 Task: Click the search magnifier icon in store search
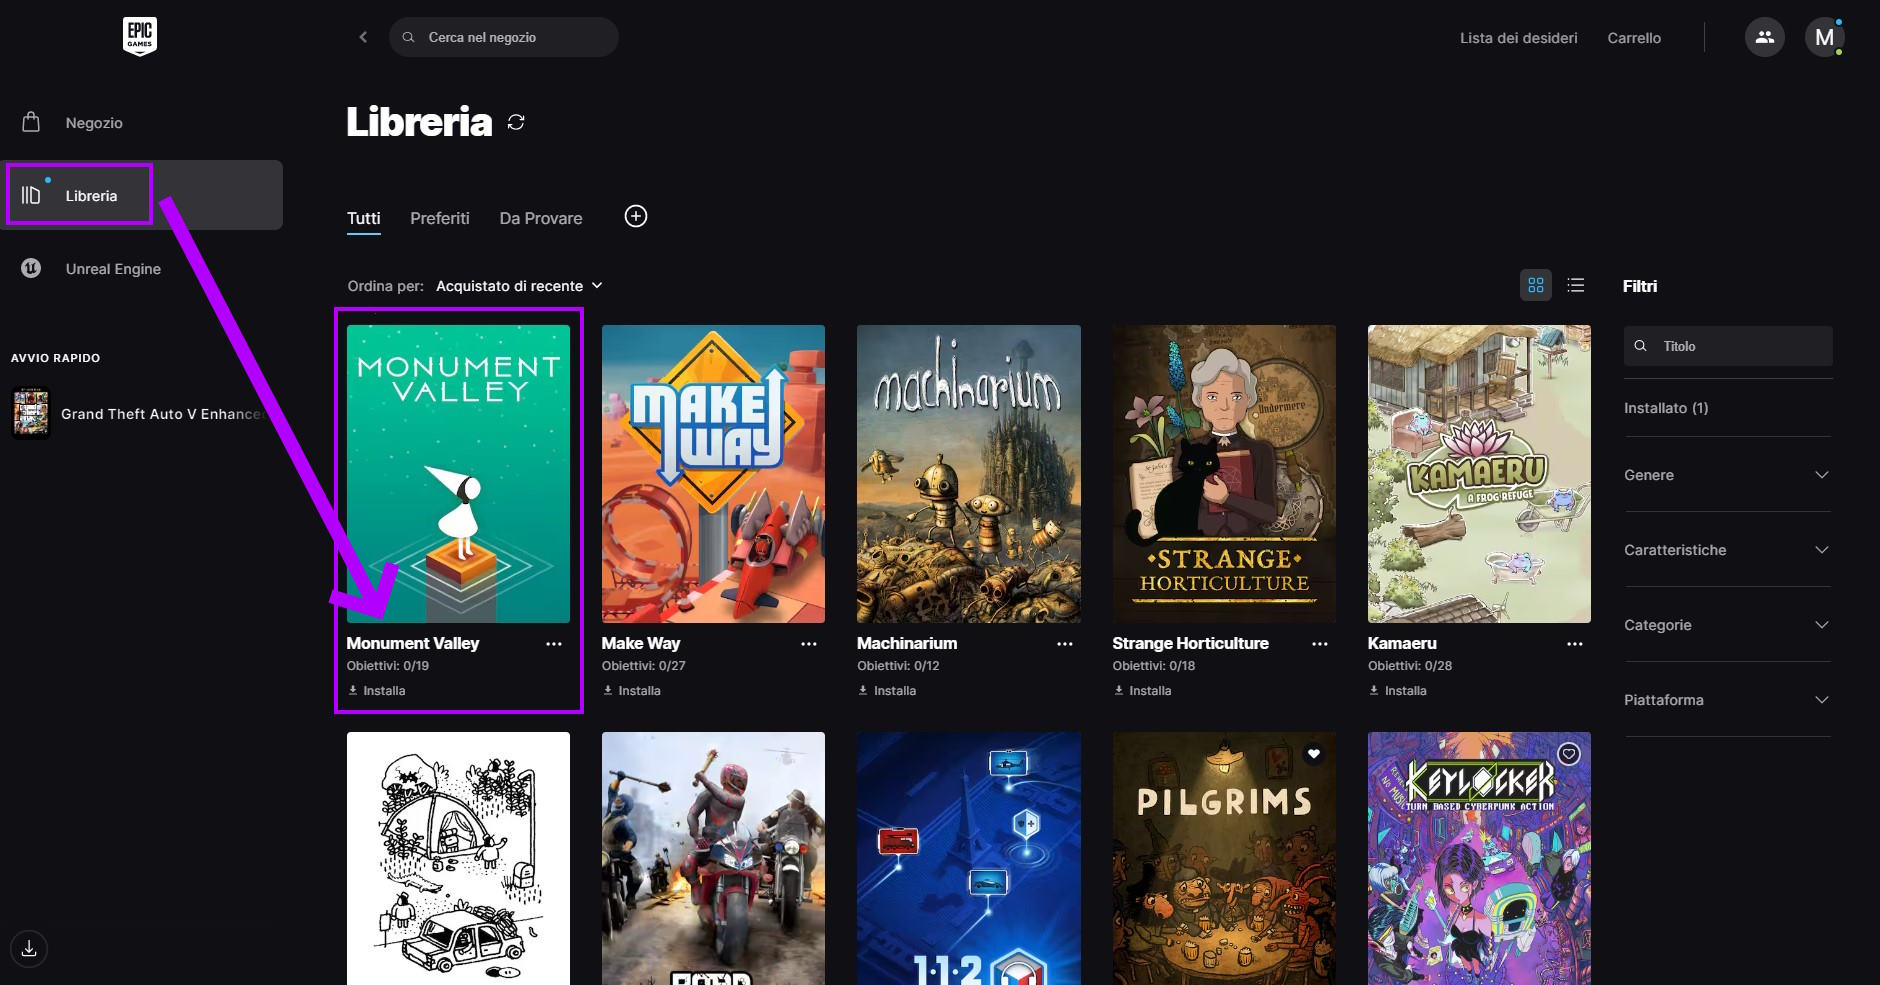pyautogui.click(x=408, y=37)
